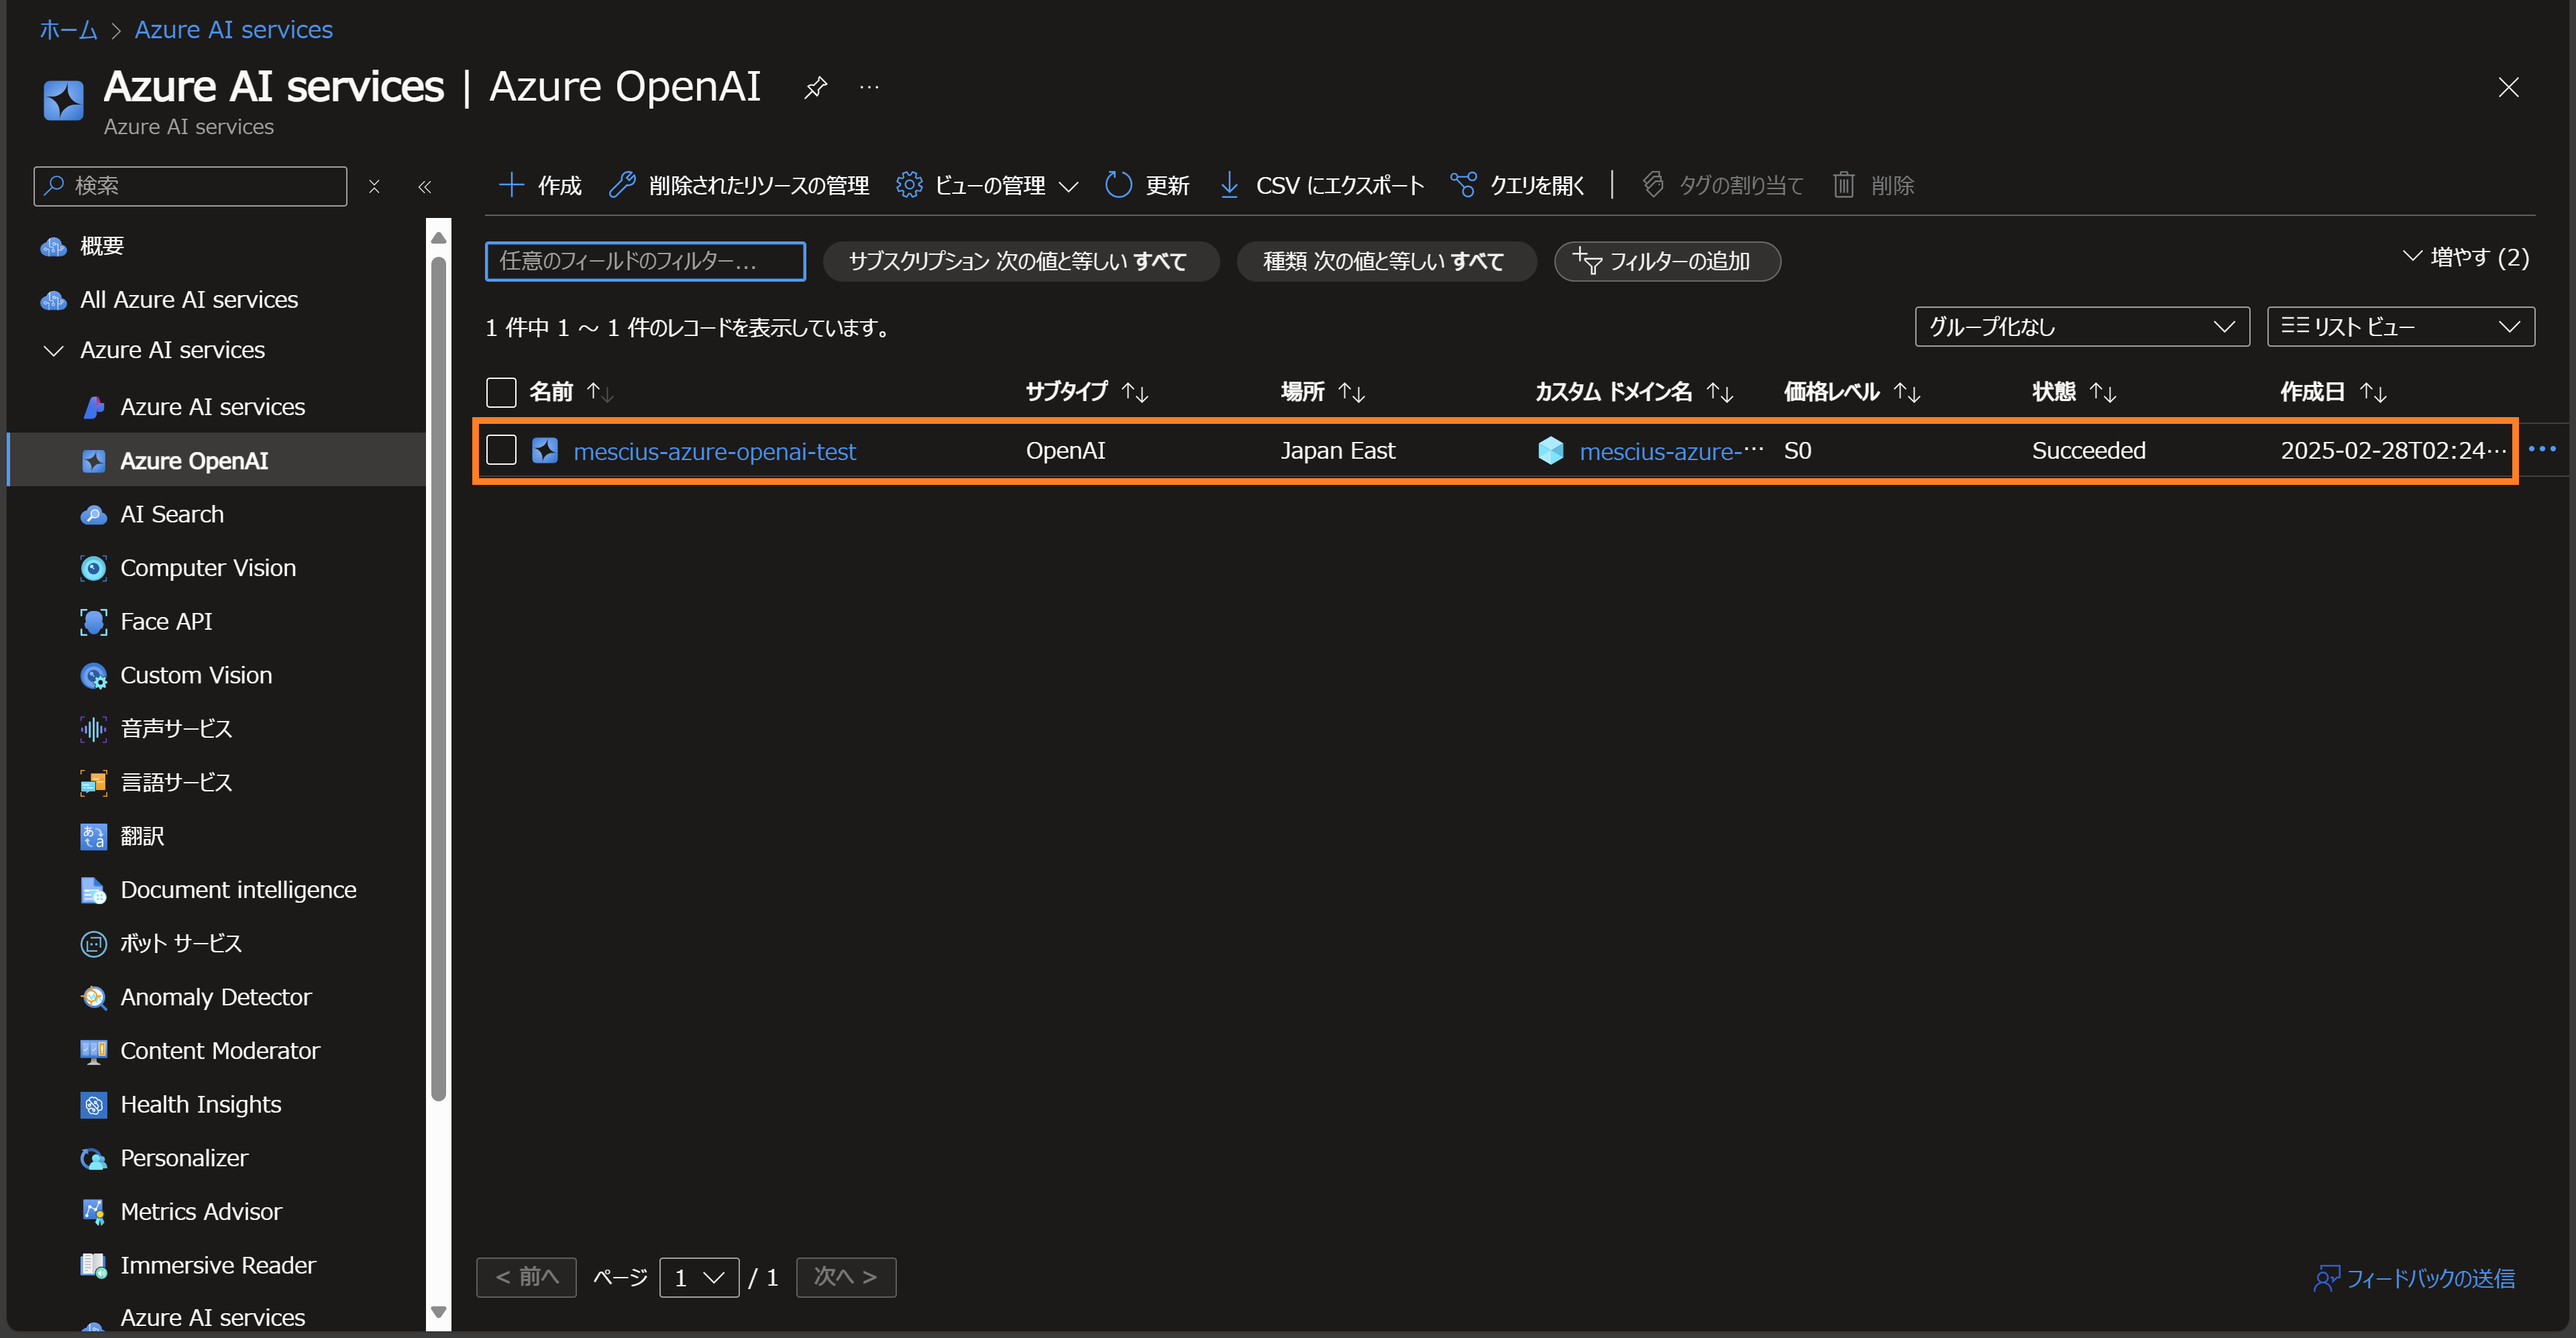Click タグの割り当て in the toolbar
This screenshot has height=1338, width=2576.
pyautogui.click(x=1722, y=185)
